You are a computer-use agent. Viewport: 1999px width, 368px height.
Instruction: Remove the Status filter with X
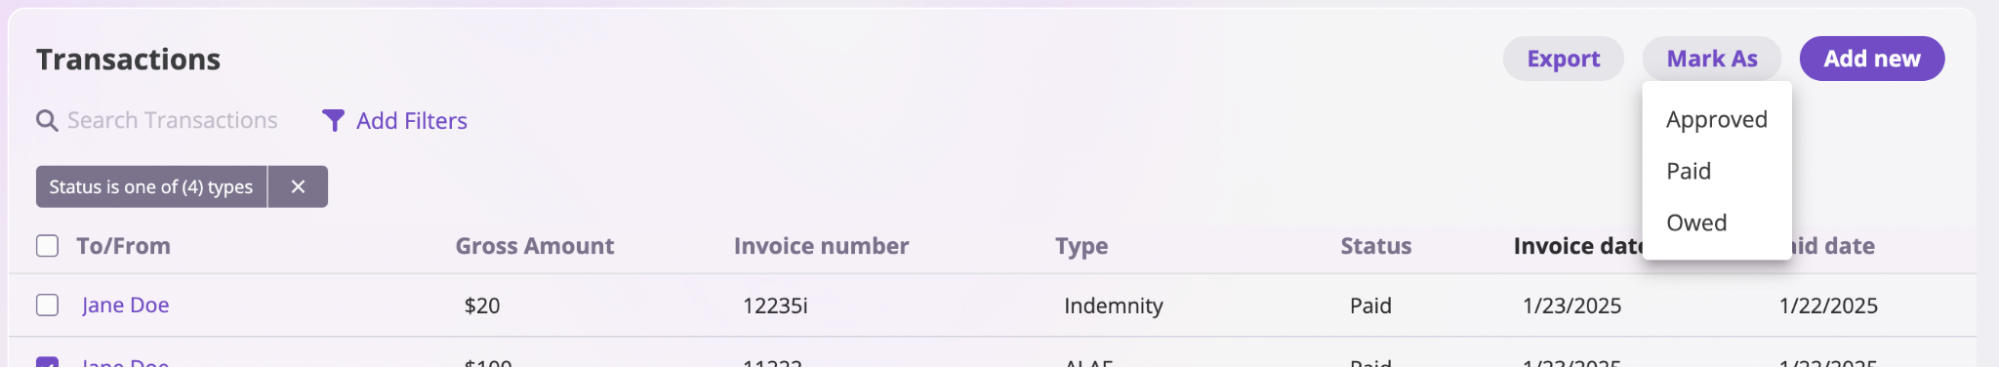click(298, 187)
